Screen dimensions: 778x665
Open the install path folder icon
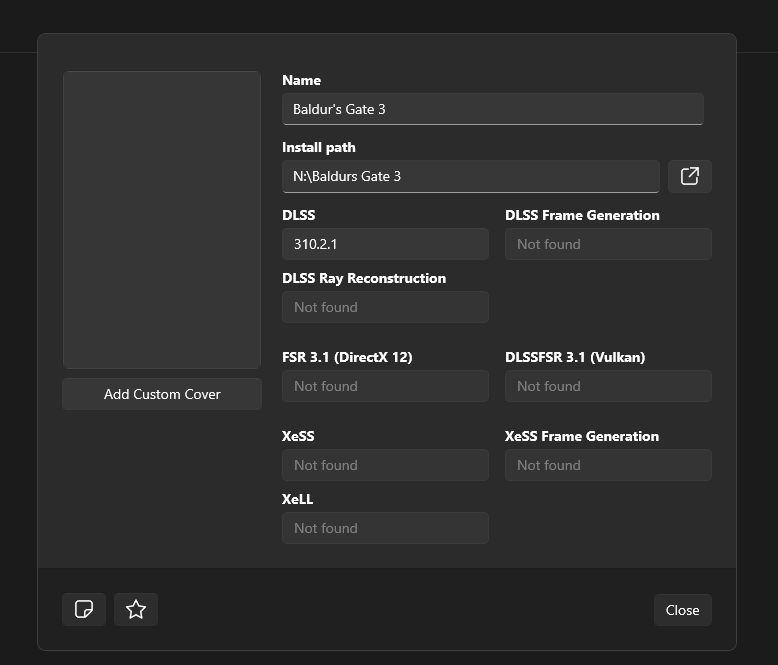point(689,176)
